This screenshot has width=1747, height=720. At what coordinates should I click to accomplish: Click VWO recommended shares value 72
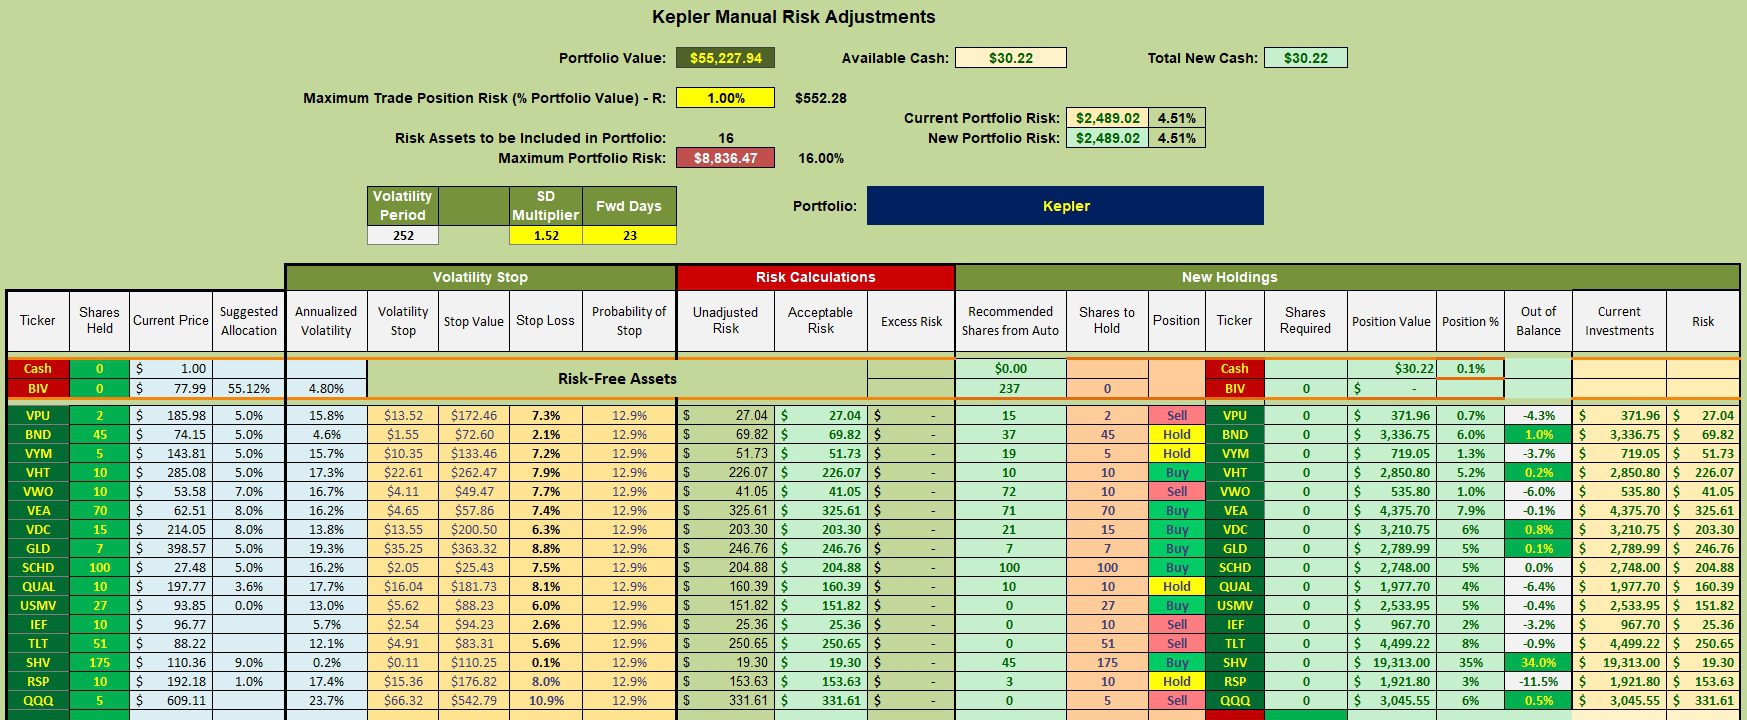click(1009, 492)
